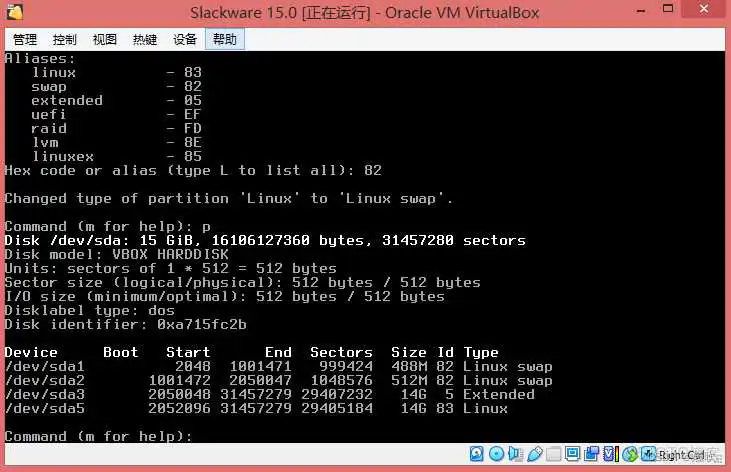The image size is (731, 472).
Task: Click the VirtualBox window title bar icon
Action: pyautogui.click(x=14, y=12)
